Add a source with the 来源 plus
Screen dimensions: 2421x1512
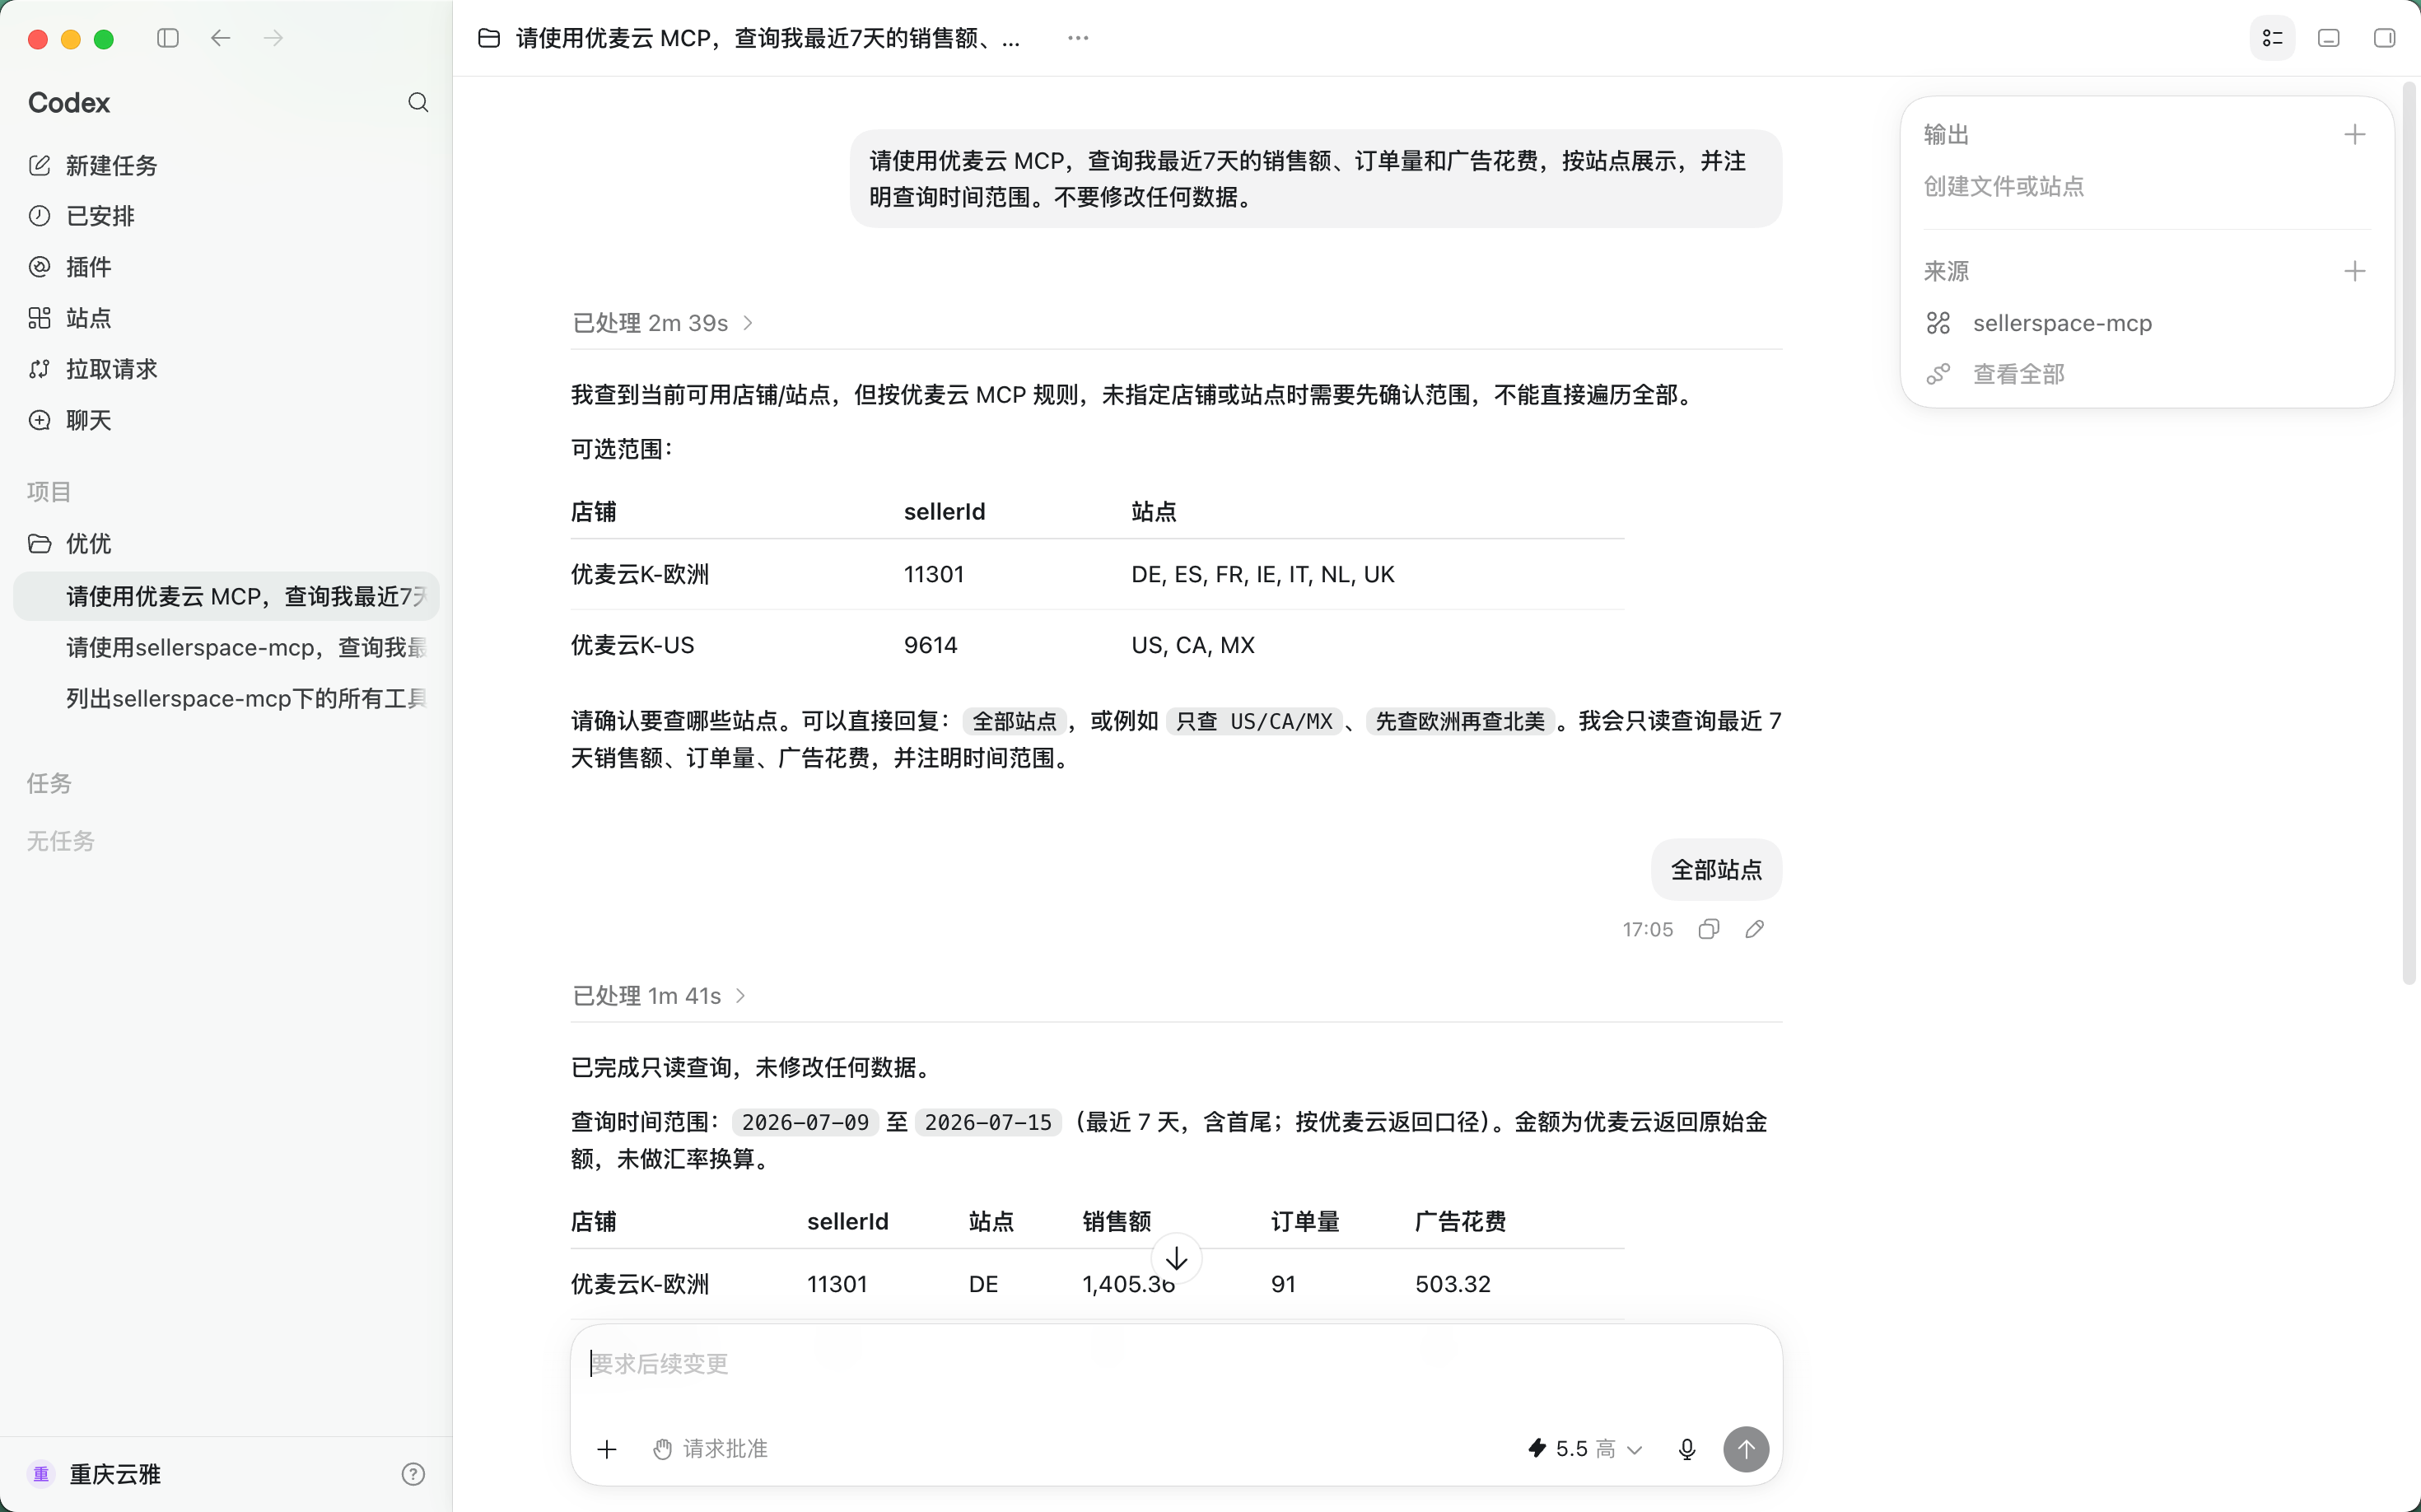[2354, 271]
